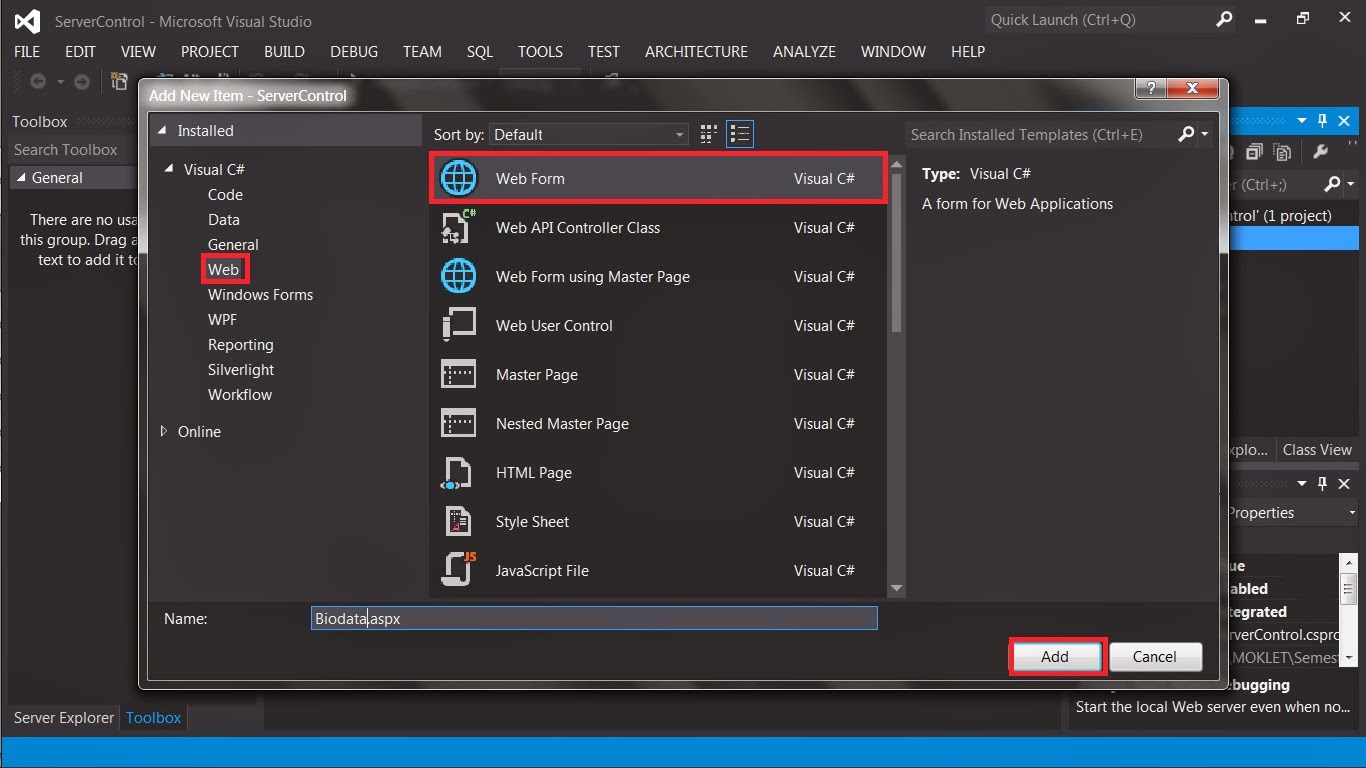Open Properties panel window position dropdown arrow
This screenshot has width=1366, height=768.
click(1302, 483)
